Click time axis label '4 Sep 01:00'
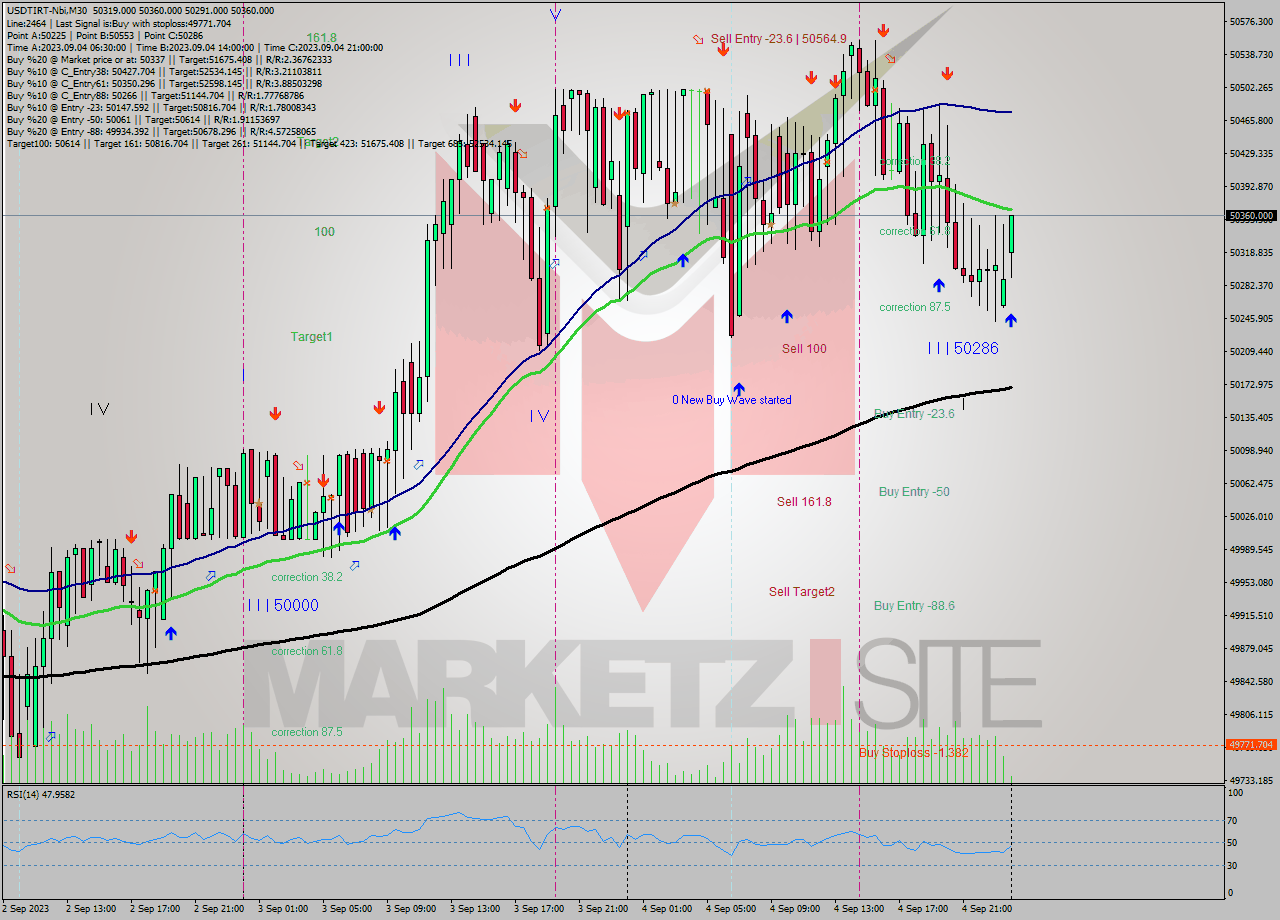 point(666,909)
